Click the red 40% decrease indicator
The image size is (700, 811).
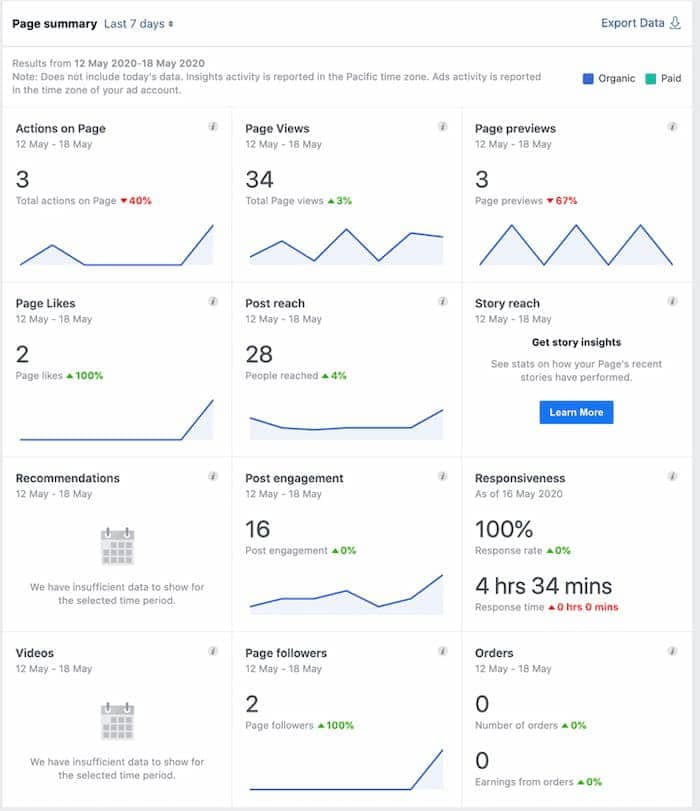(x=136, y=201)
